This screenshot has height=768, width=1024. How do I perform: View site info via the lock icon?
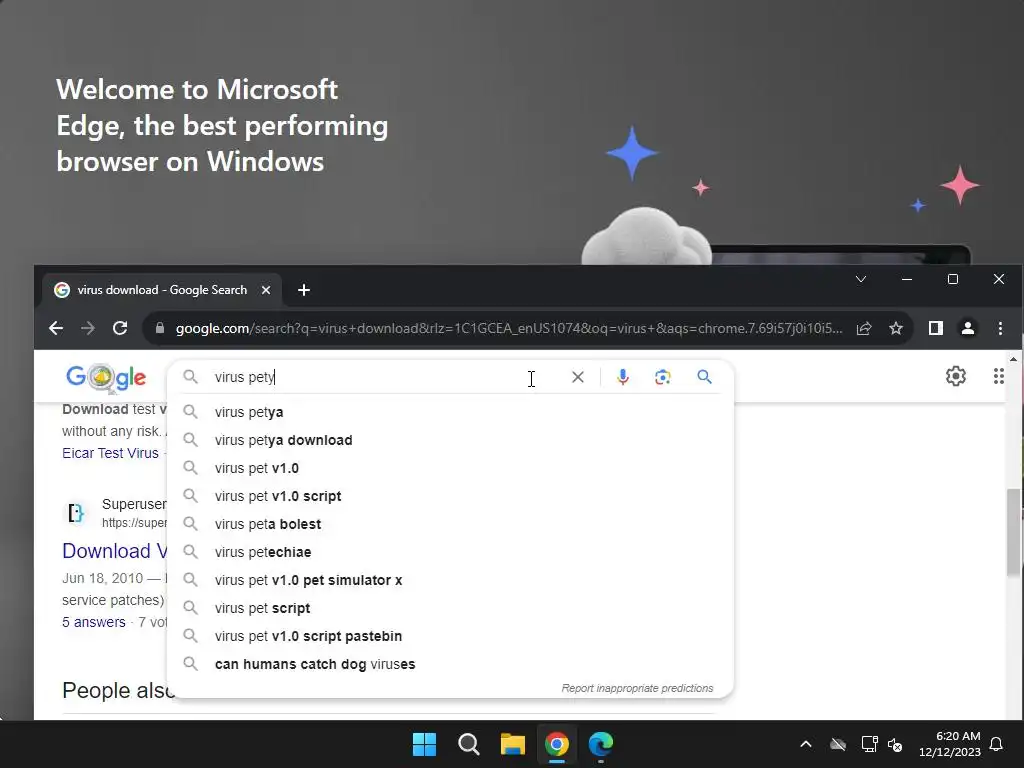pyautogui.click(x=160, y=328)
